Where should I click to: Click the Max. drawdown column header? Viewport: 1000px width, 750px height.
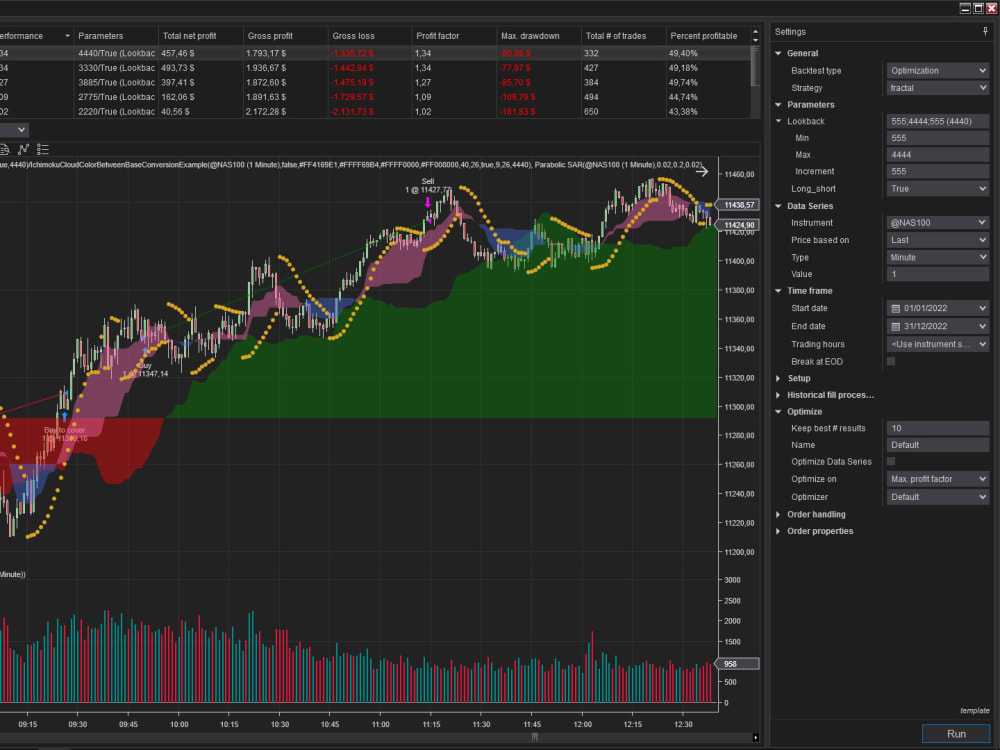coord(530,35)
